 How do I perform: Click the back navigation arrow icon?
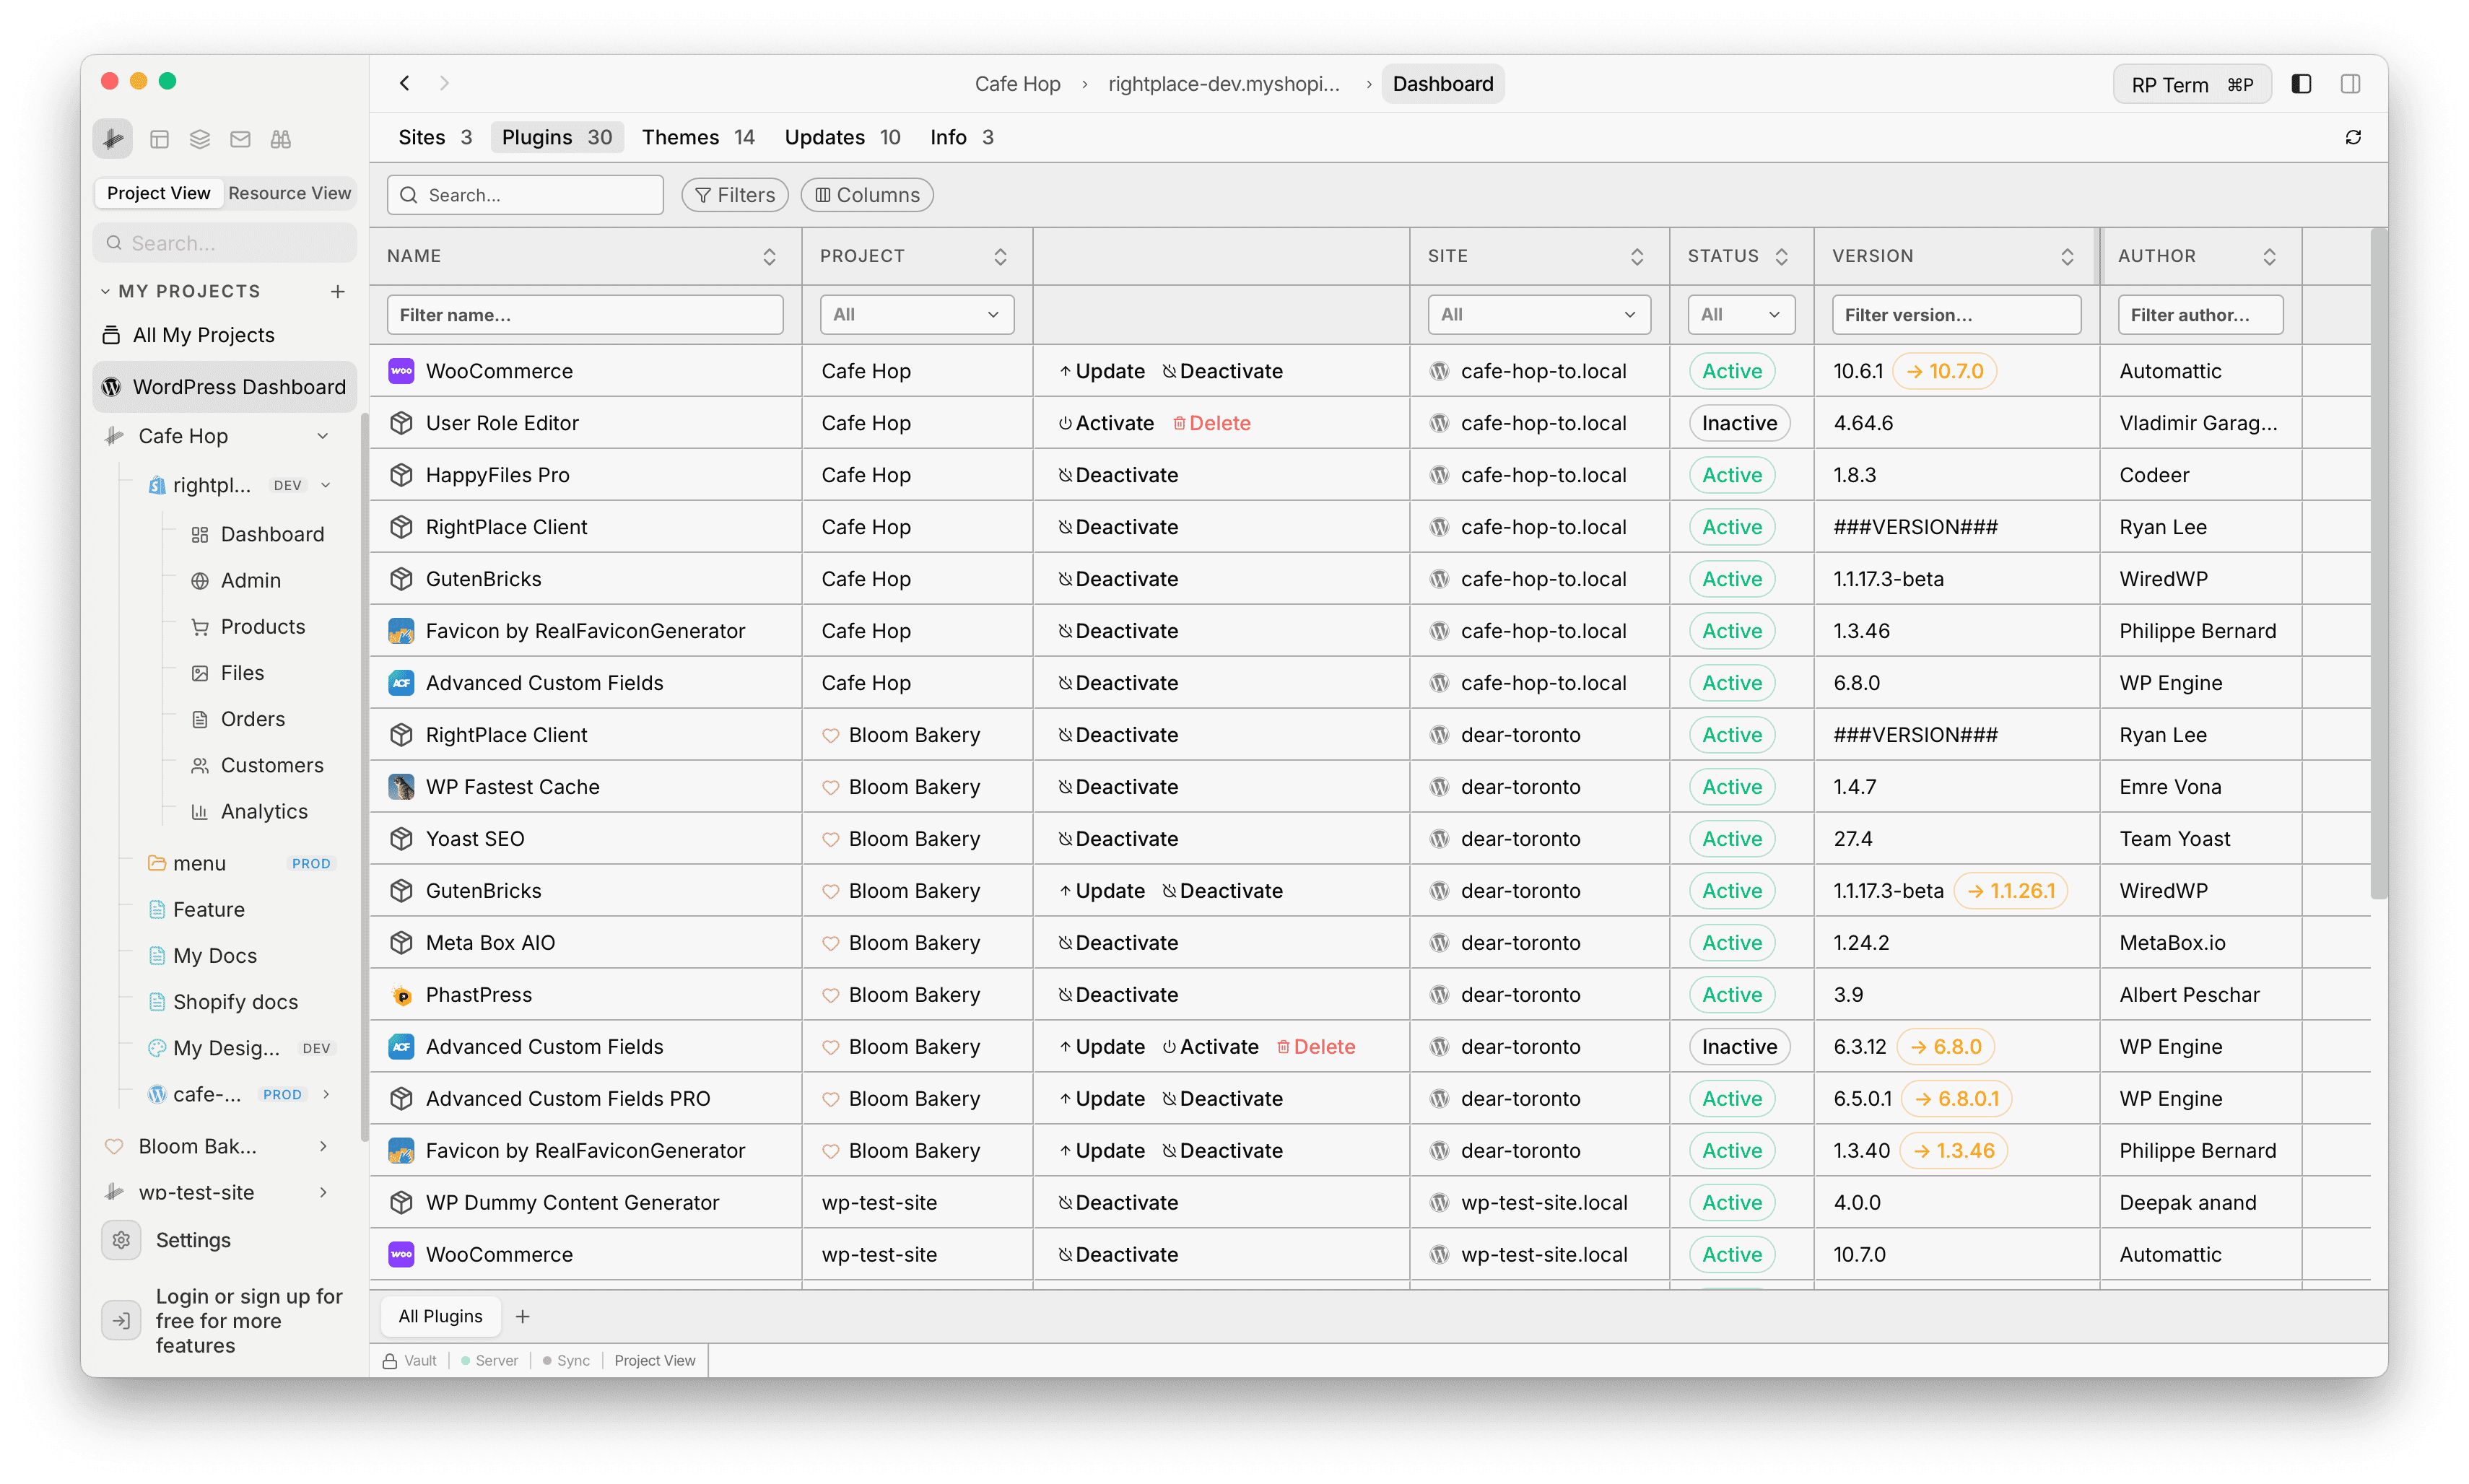(404, 83)
